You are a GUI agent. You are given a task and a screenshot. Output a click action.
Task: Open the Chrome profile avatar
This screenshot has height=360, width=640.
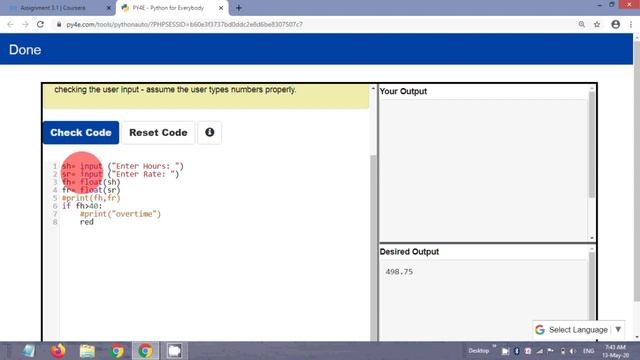click(616, 24)
